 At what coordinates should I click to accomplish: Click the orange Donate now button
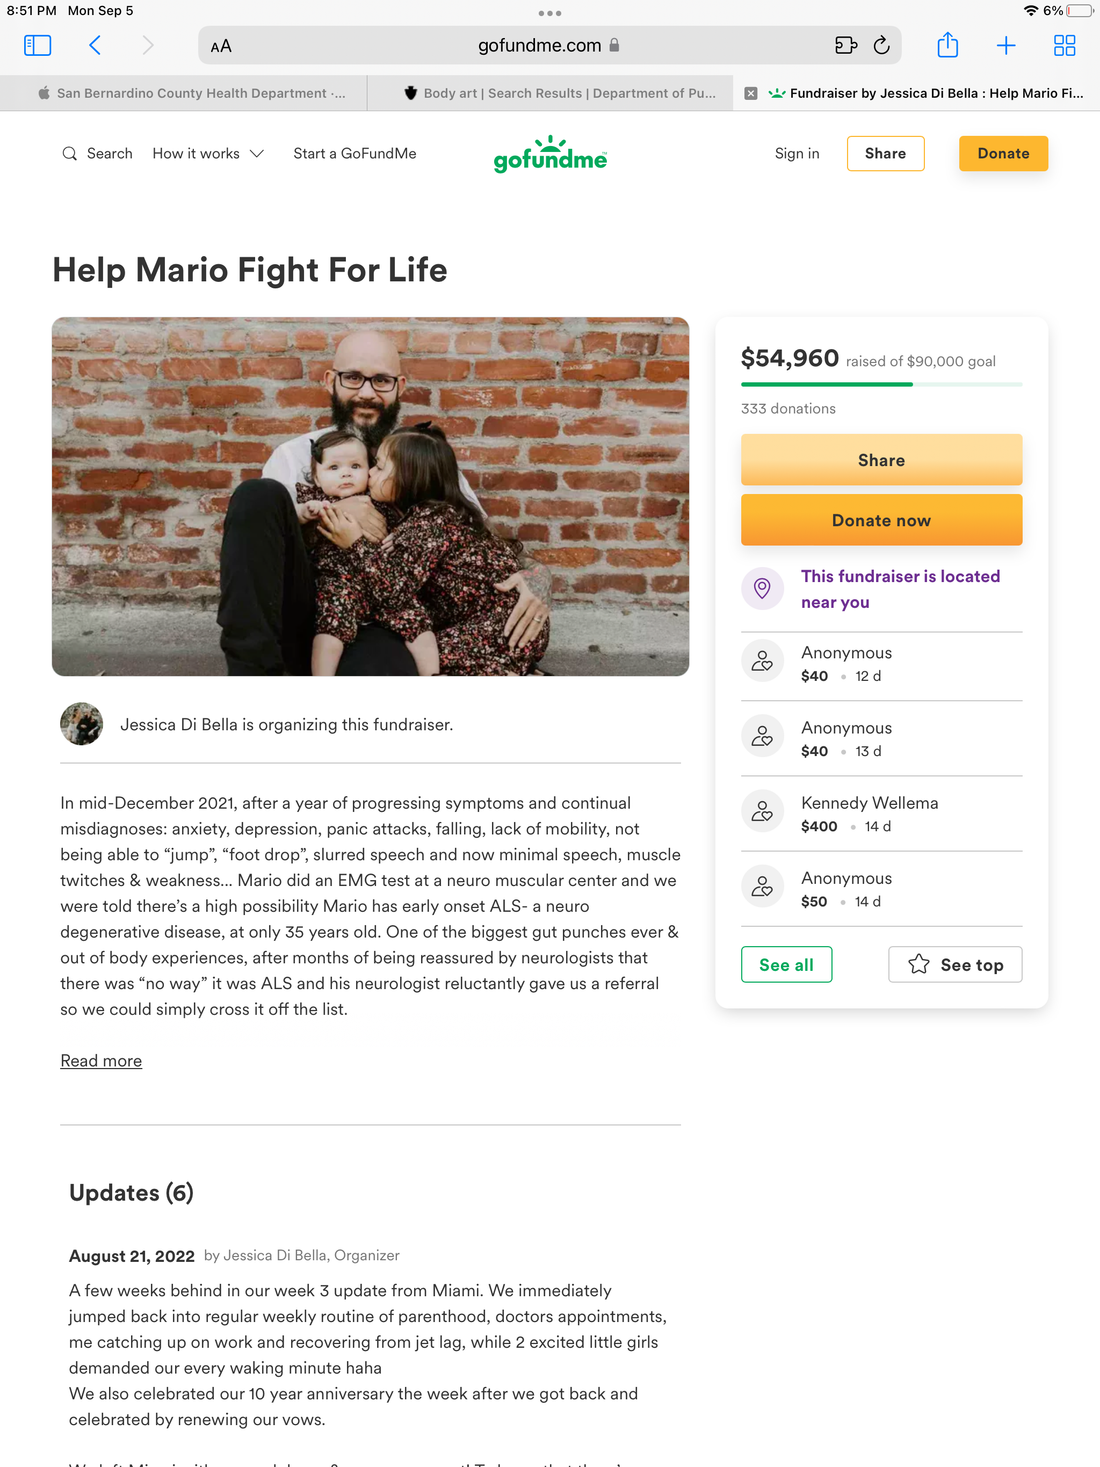click(881, 520)
